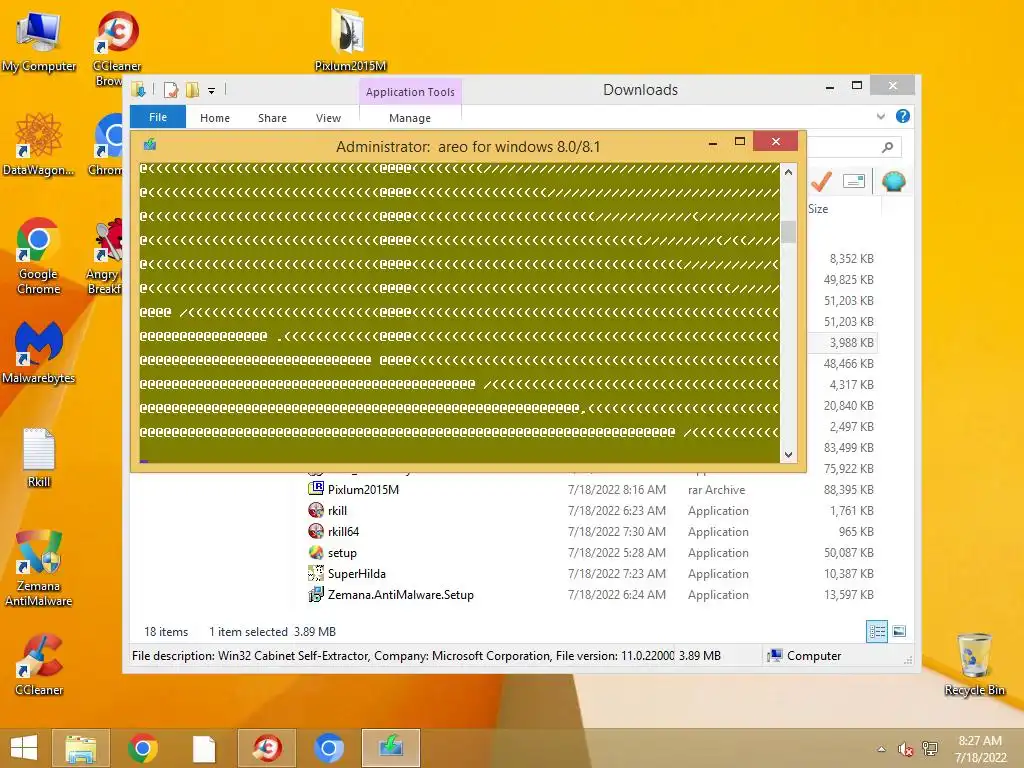Select the Rkill text file on desktop
The image size is (1024, 768).
[39, 457]
